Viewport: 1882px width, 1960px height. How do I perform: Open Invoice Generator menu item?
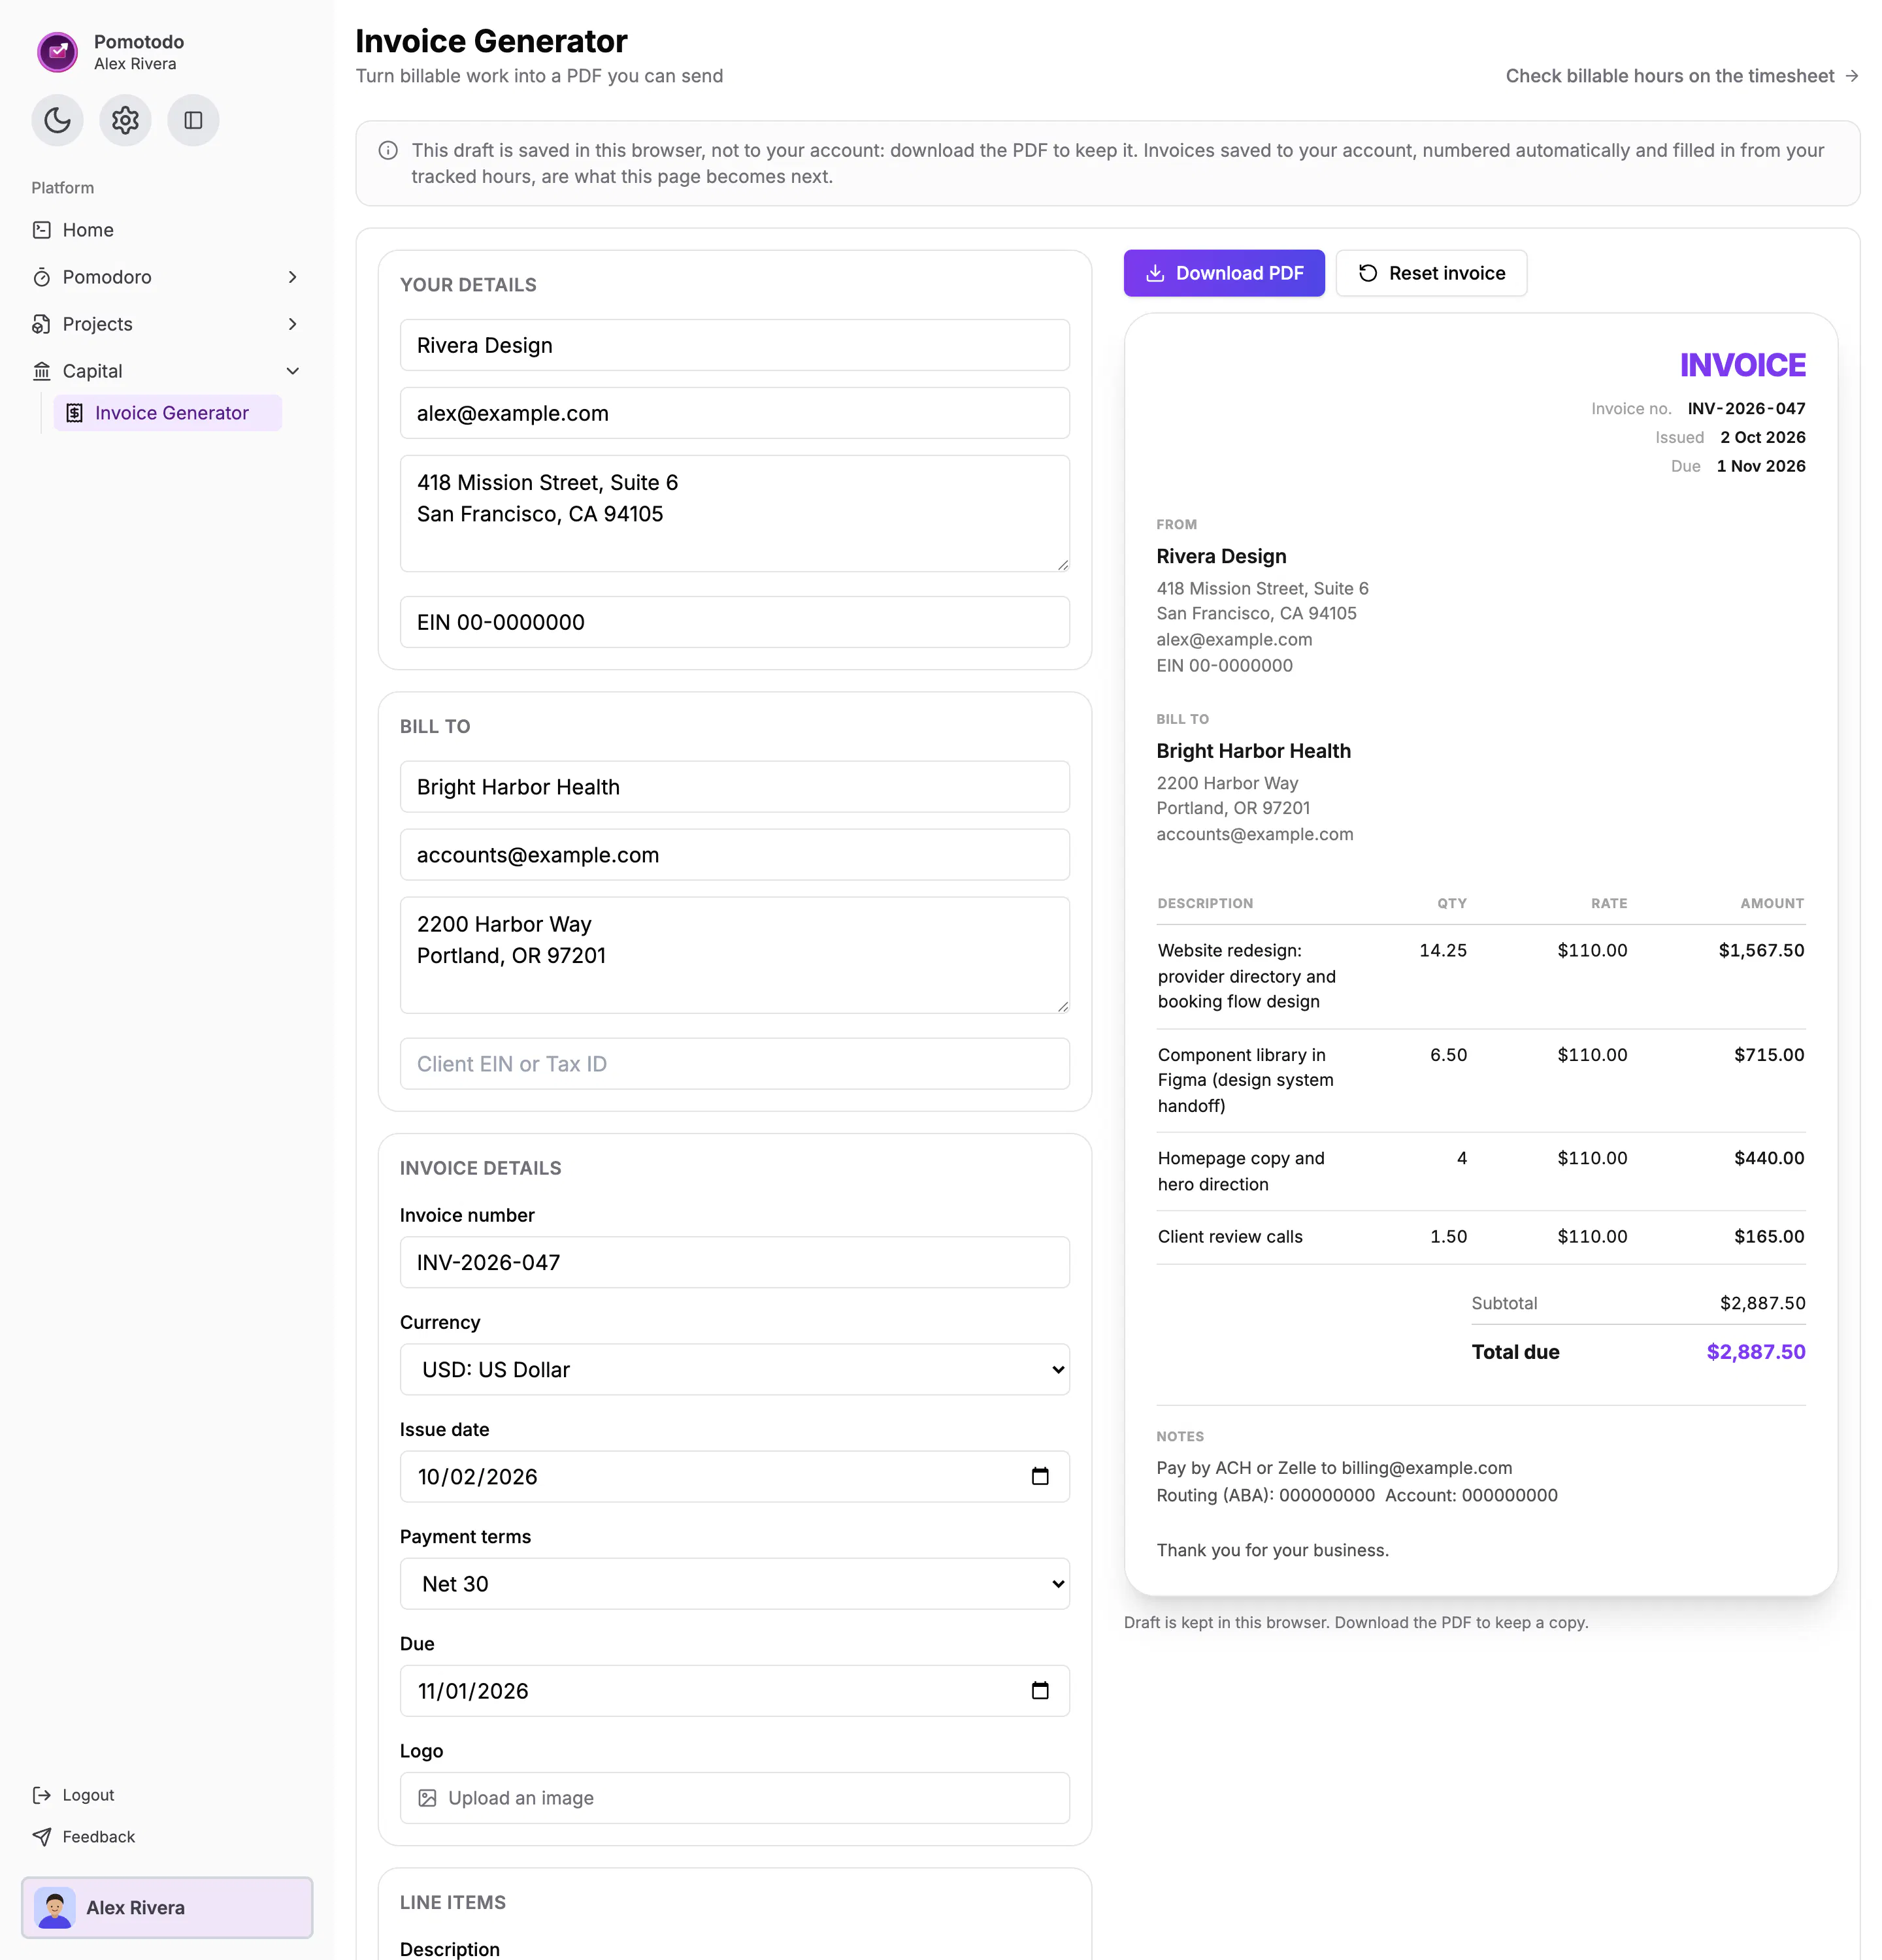pyautogui.click(x=168, y=413)
